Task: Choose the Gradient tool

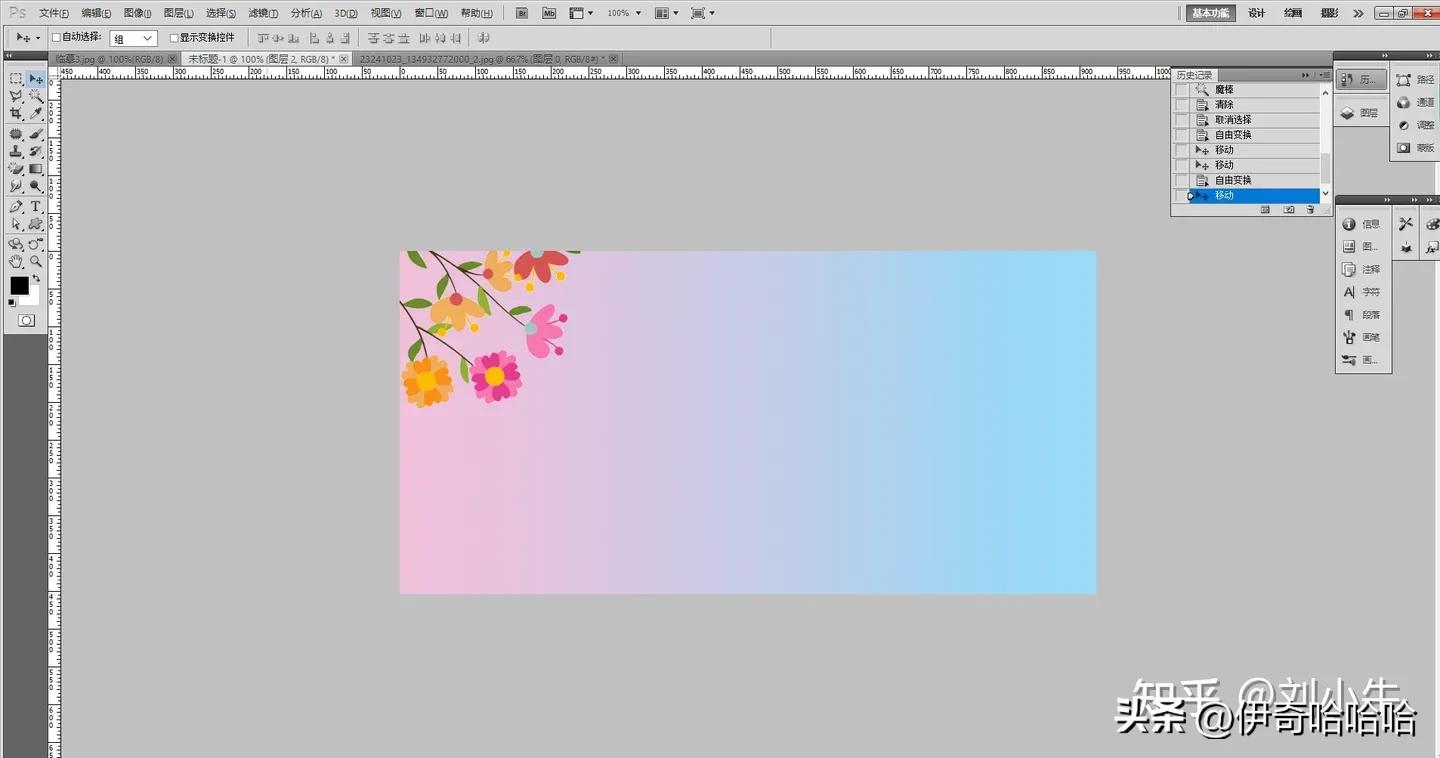Action: point(36,169)
